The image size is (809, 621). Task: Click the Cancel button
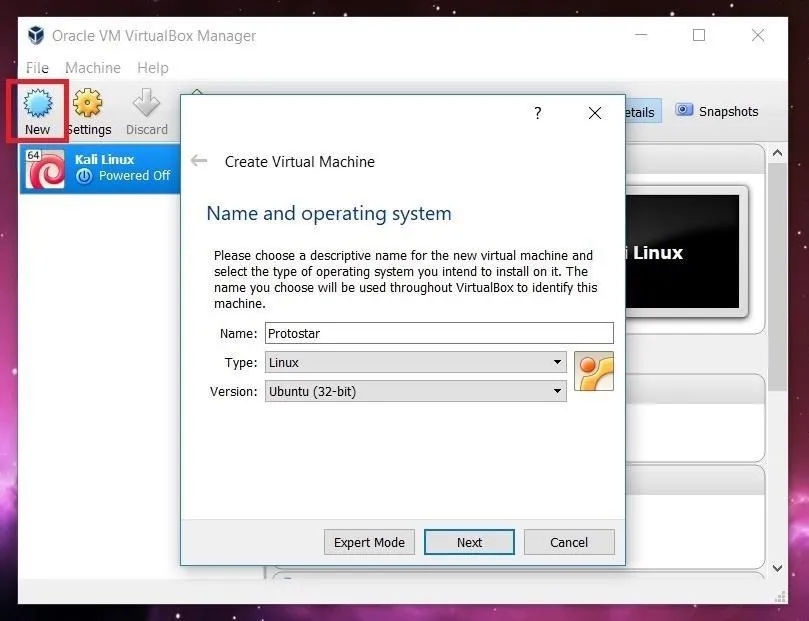pos(569,542)
